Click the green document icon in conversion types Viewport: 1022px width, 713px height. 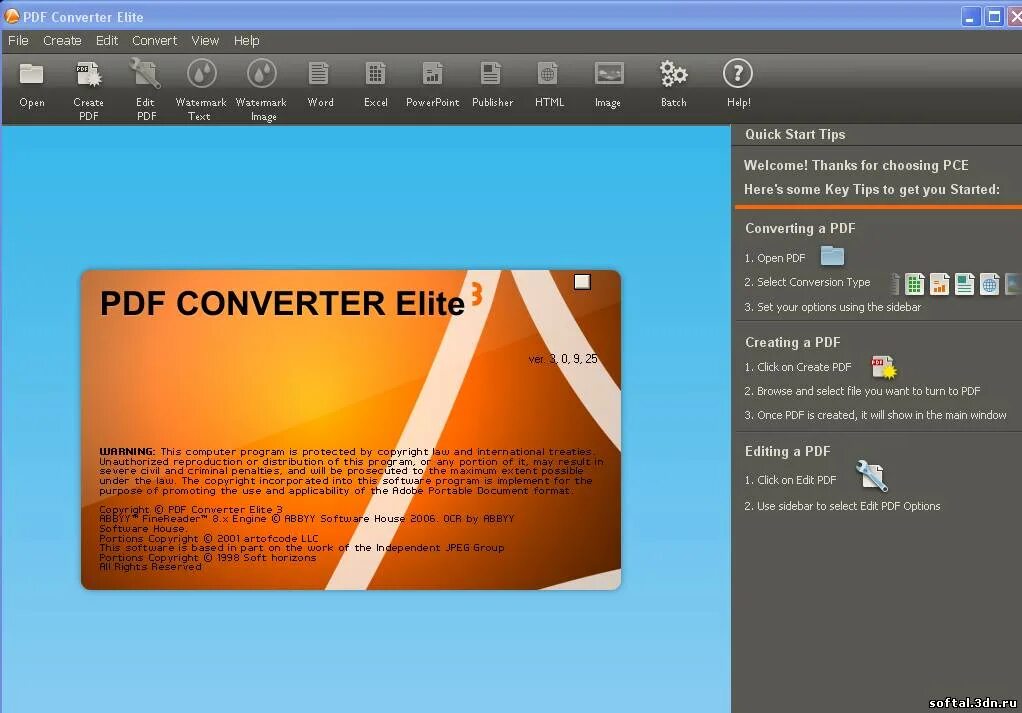tap(965, 284)
